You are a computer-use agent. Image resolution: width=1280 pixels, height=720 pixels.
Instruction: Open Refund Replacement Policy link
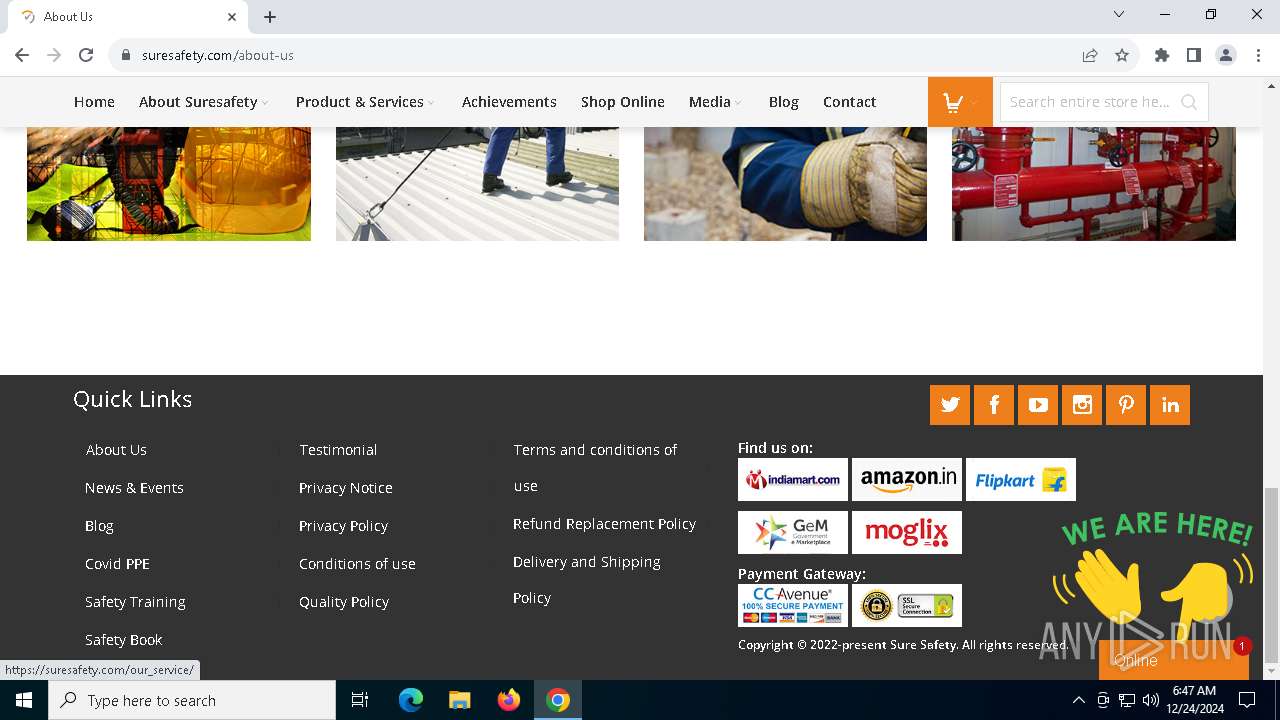click(x=604, y=524)
